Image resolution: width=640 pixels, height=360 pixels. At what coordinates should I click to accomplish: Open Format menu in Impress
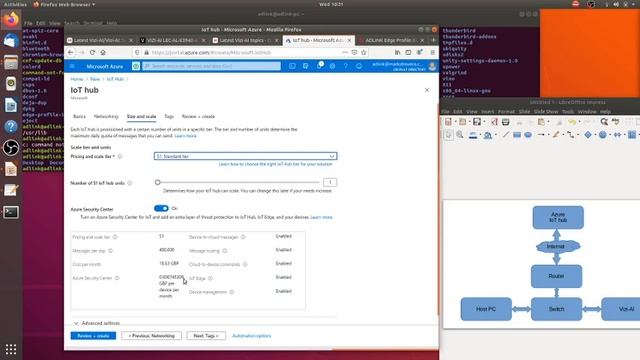coord(506,111)
